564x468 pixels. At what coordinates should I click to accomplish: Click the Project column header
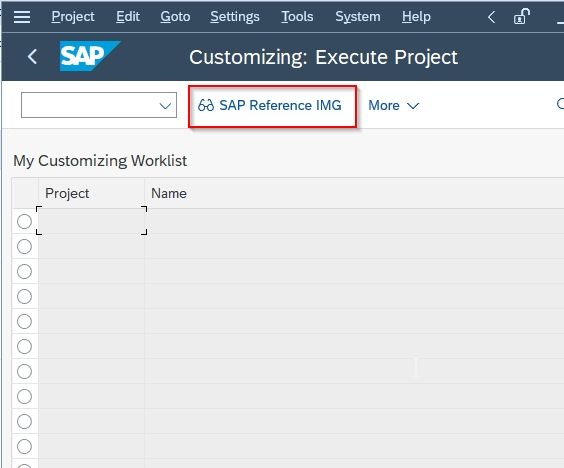point(91,193)
